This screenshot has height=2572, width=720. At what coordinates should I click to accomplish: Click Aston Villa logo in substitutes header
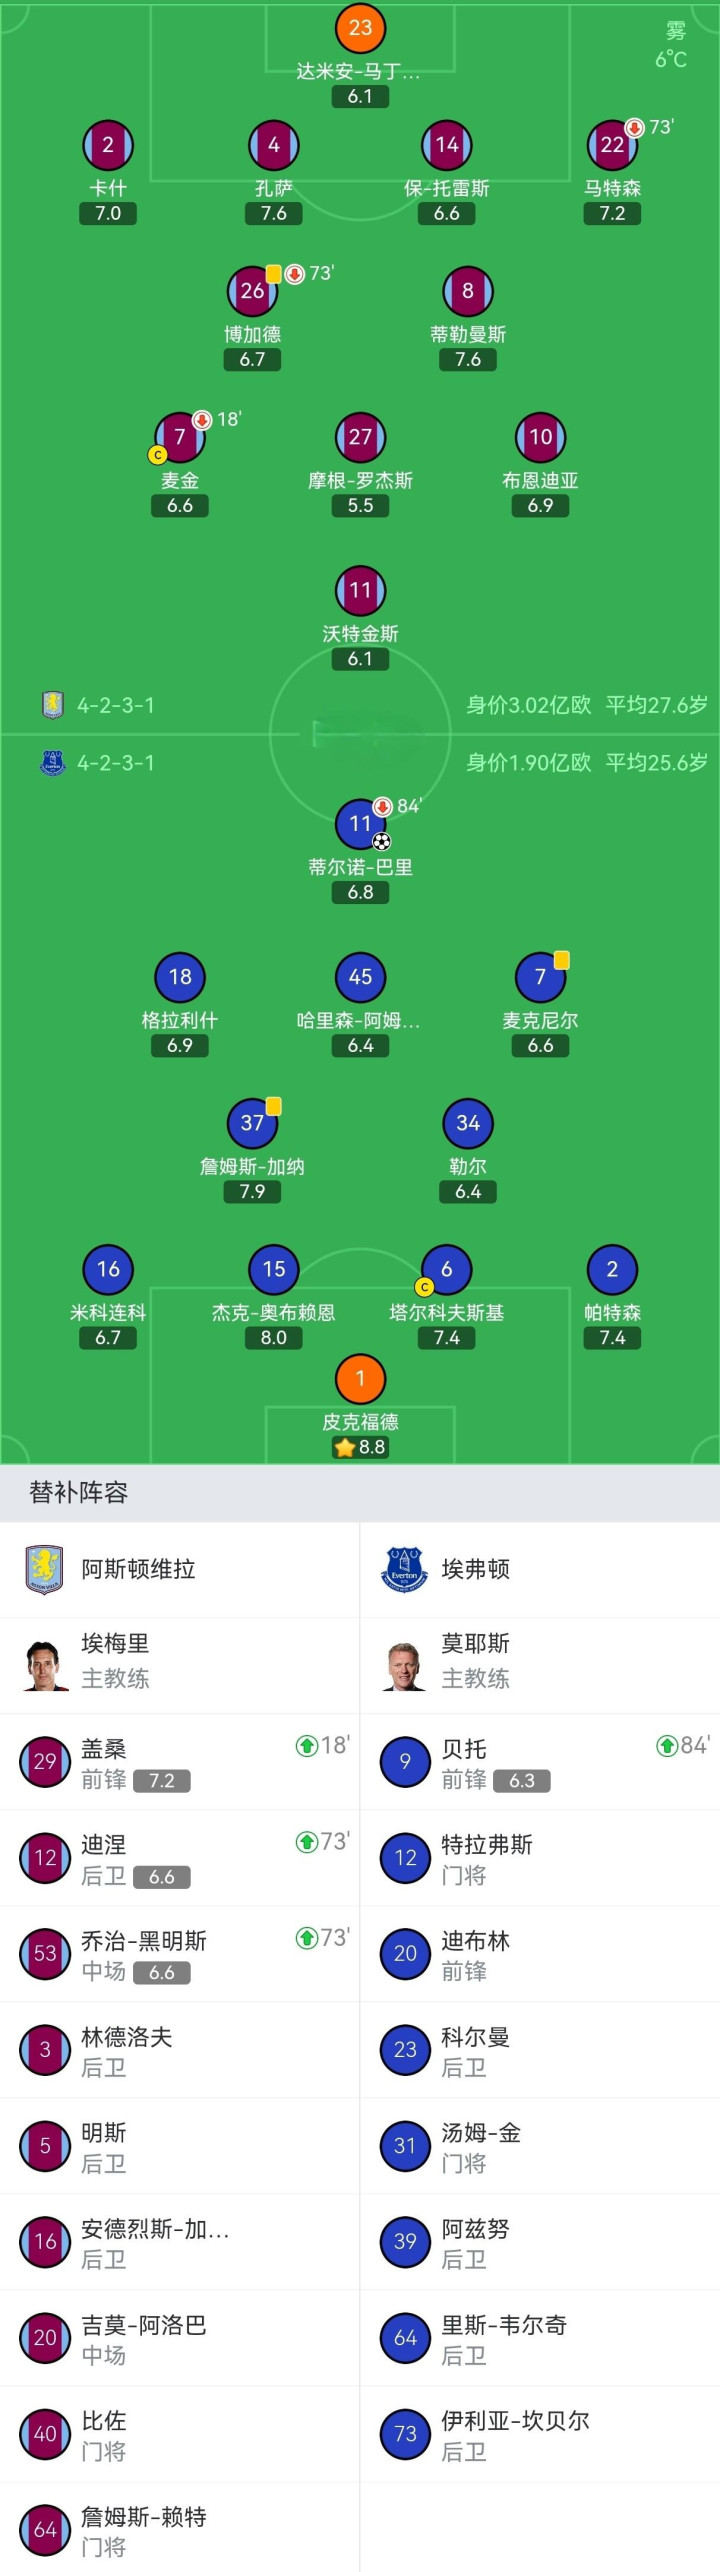coord(44,1569)
